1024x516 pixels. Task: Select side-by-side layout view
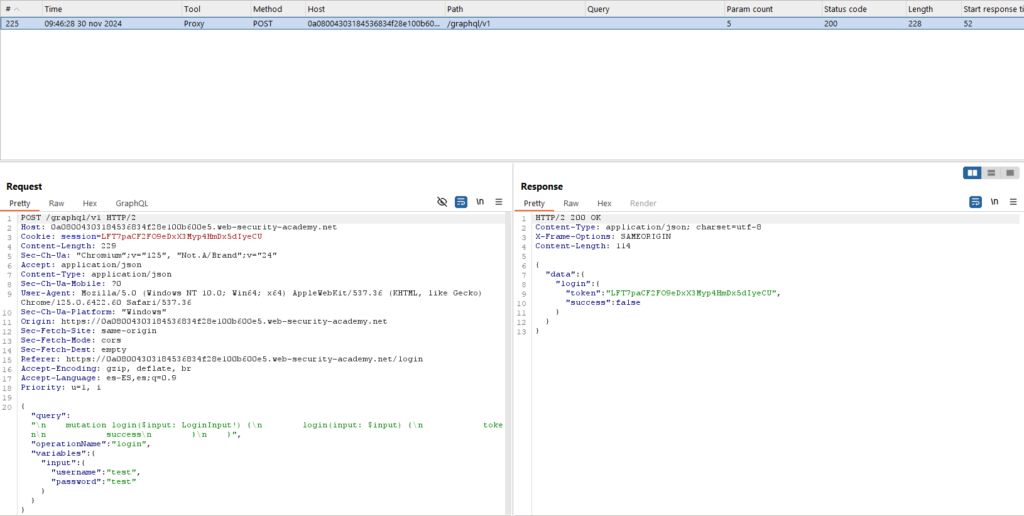click(x=972, y=173)
